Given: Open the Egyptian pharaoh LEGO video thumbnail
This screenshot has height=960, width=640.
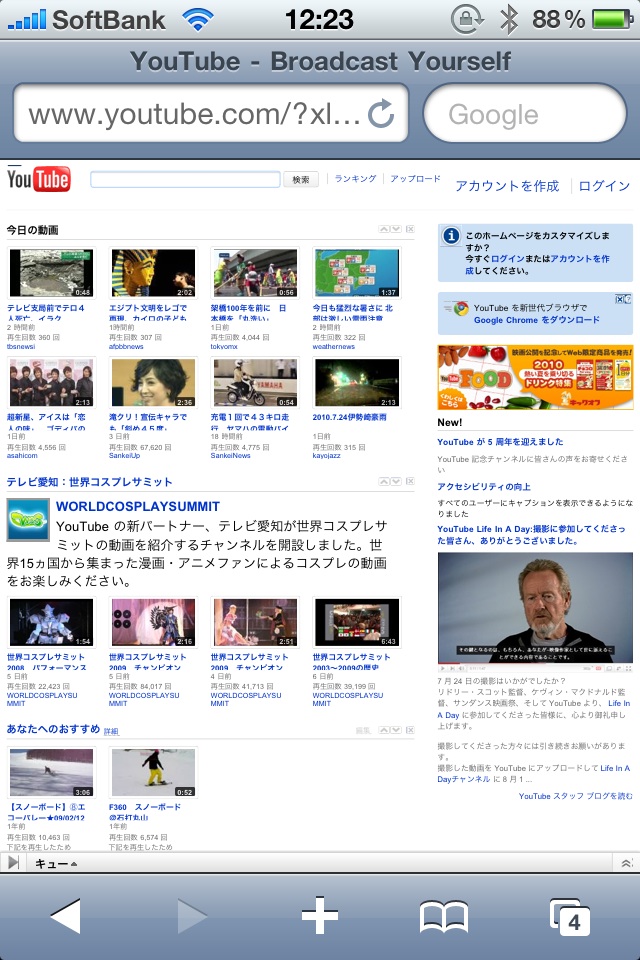Looking at the screenshot, I should 153,273.
